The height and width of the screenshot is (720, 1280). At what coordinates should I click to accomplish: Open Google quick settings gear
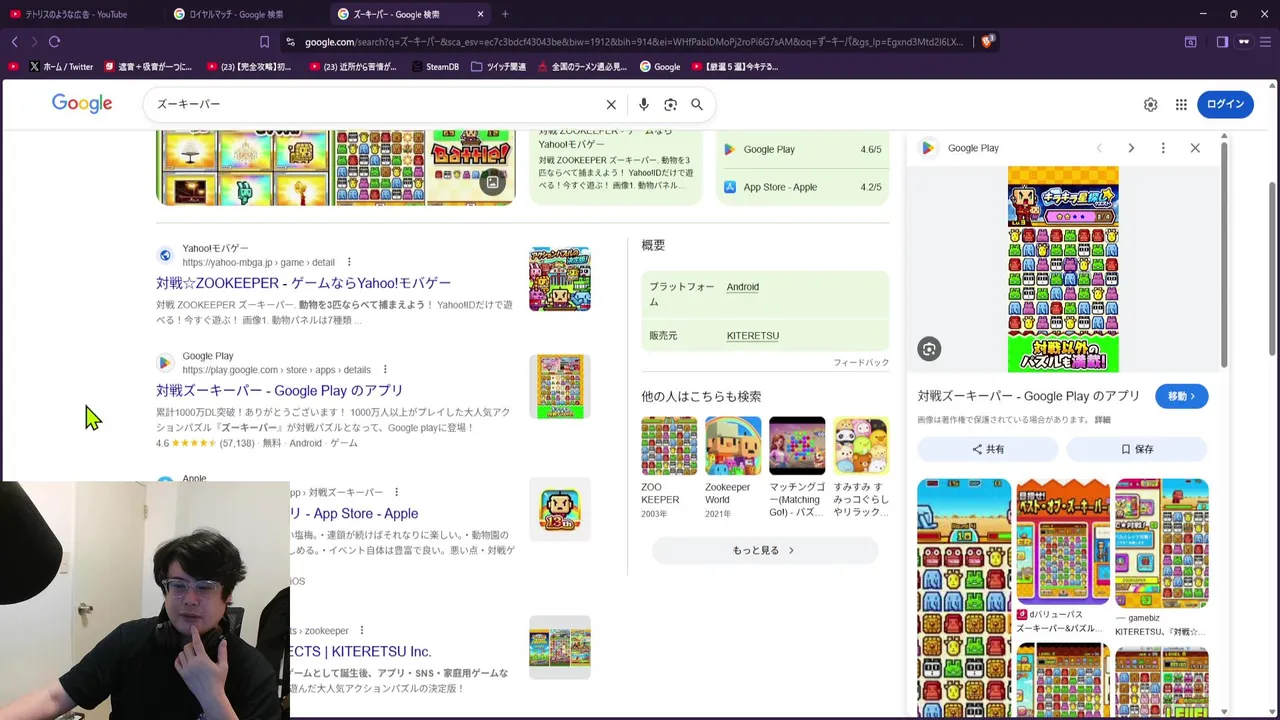point(1150,105)
